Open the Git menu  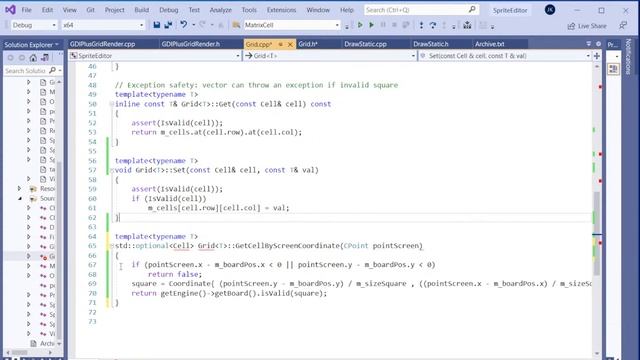click(90, 10)
